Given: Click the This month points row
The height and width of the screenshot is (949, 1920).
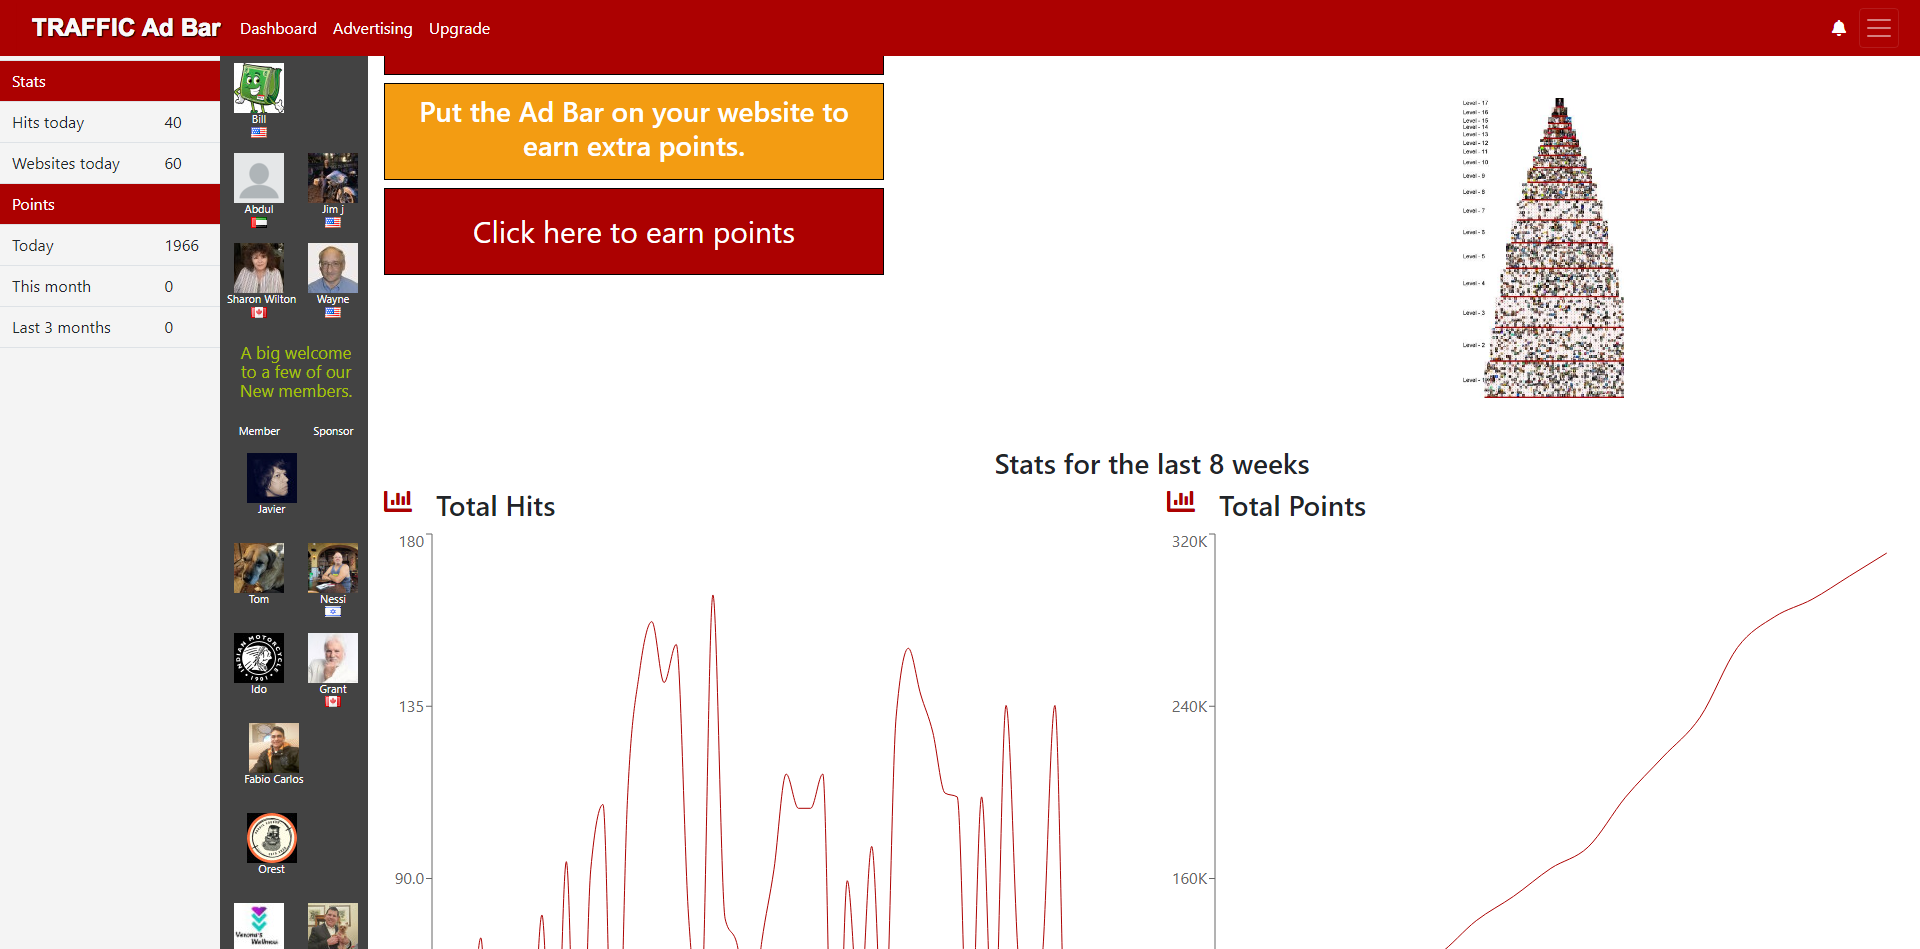Looking at the screenshot, I should click(x=110, y=286).
